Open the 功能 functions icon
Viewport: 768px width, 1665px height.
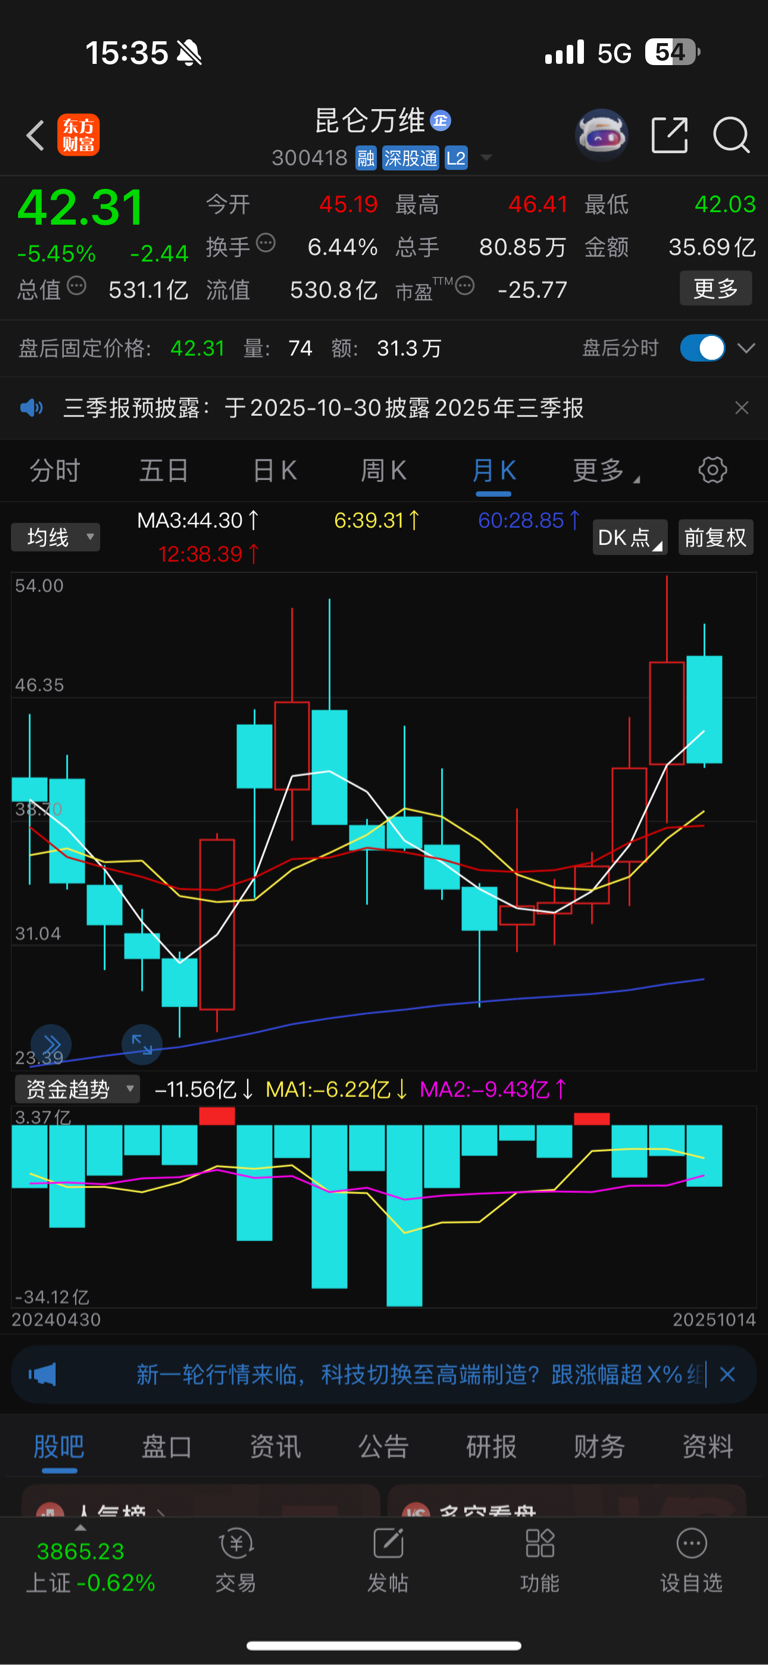[x=540, y=1560]
